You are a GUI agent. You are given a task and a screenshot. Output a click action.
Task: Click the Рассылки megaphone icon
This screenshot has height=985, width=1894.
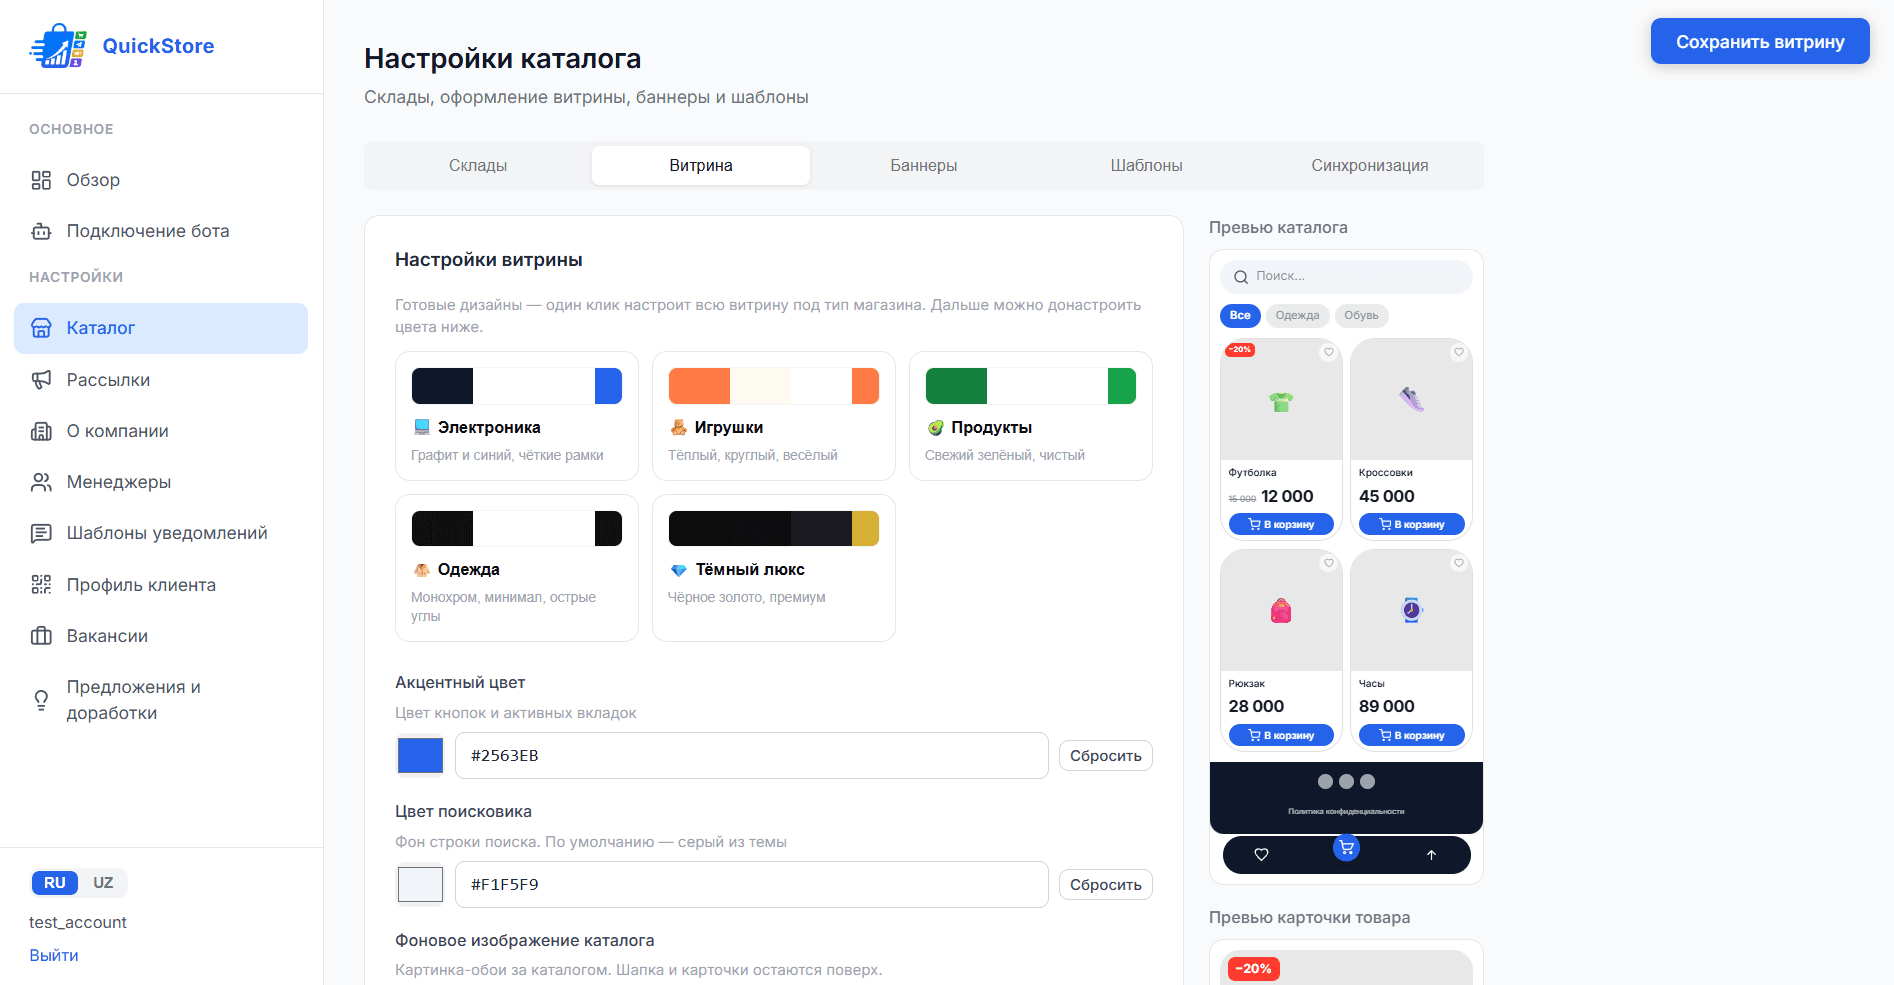click(x=41, y=380)
